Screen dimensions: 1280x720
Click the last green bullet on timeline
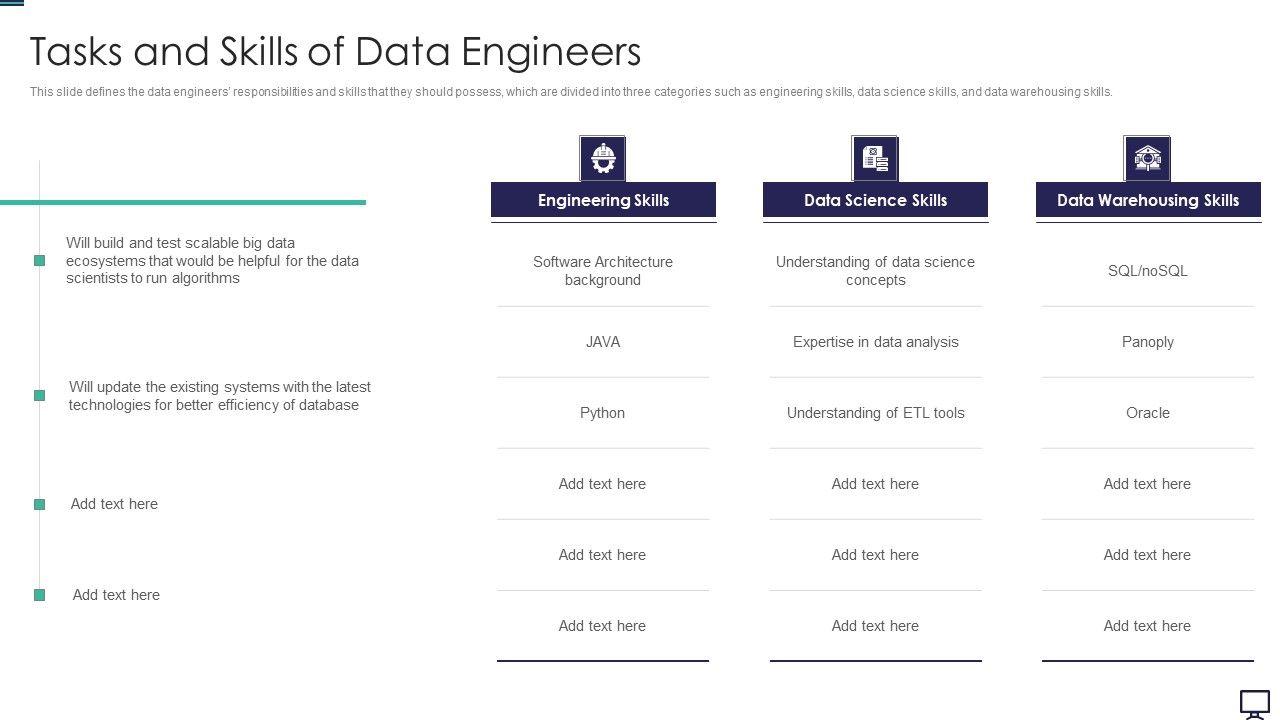coord(40,595)
